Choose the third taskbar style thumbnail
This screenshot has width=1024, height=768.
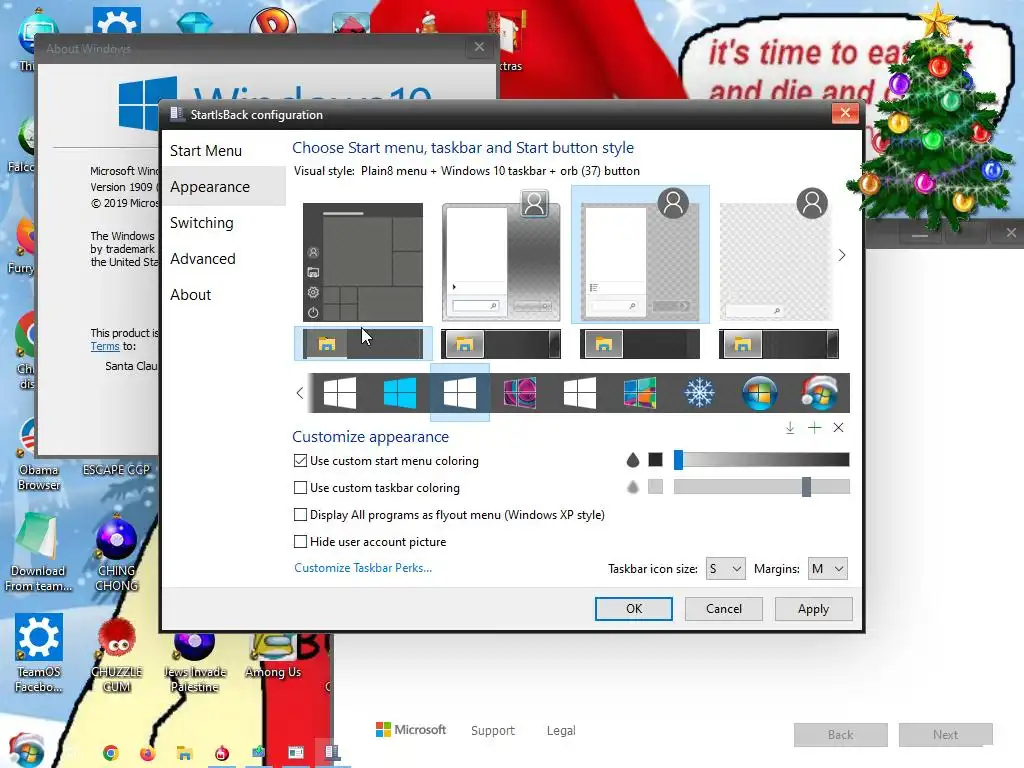pyautogui.click(x=640, y=344)
